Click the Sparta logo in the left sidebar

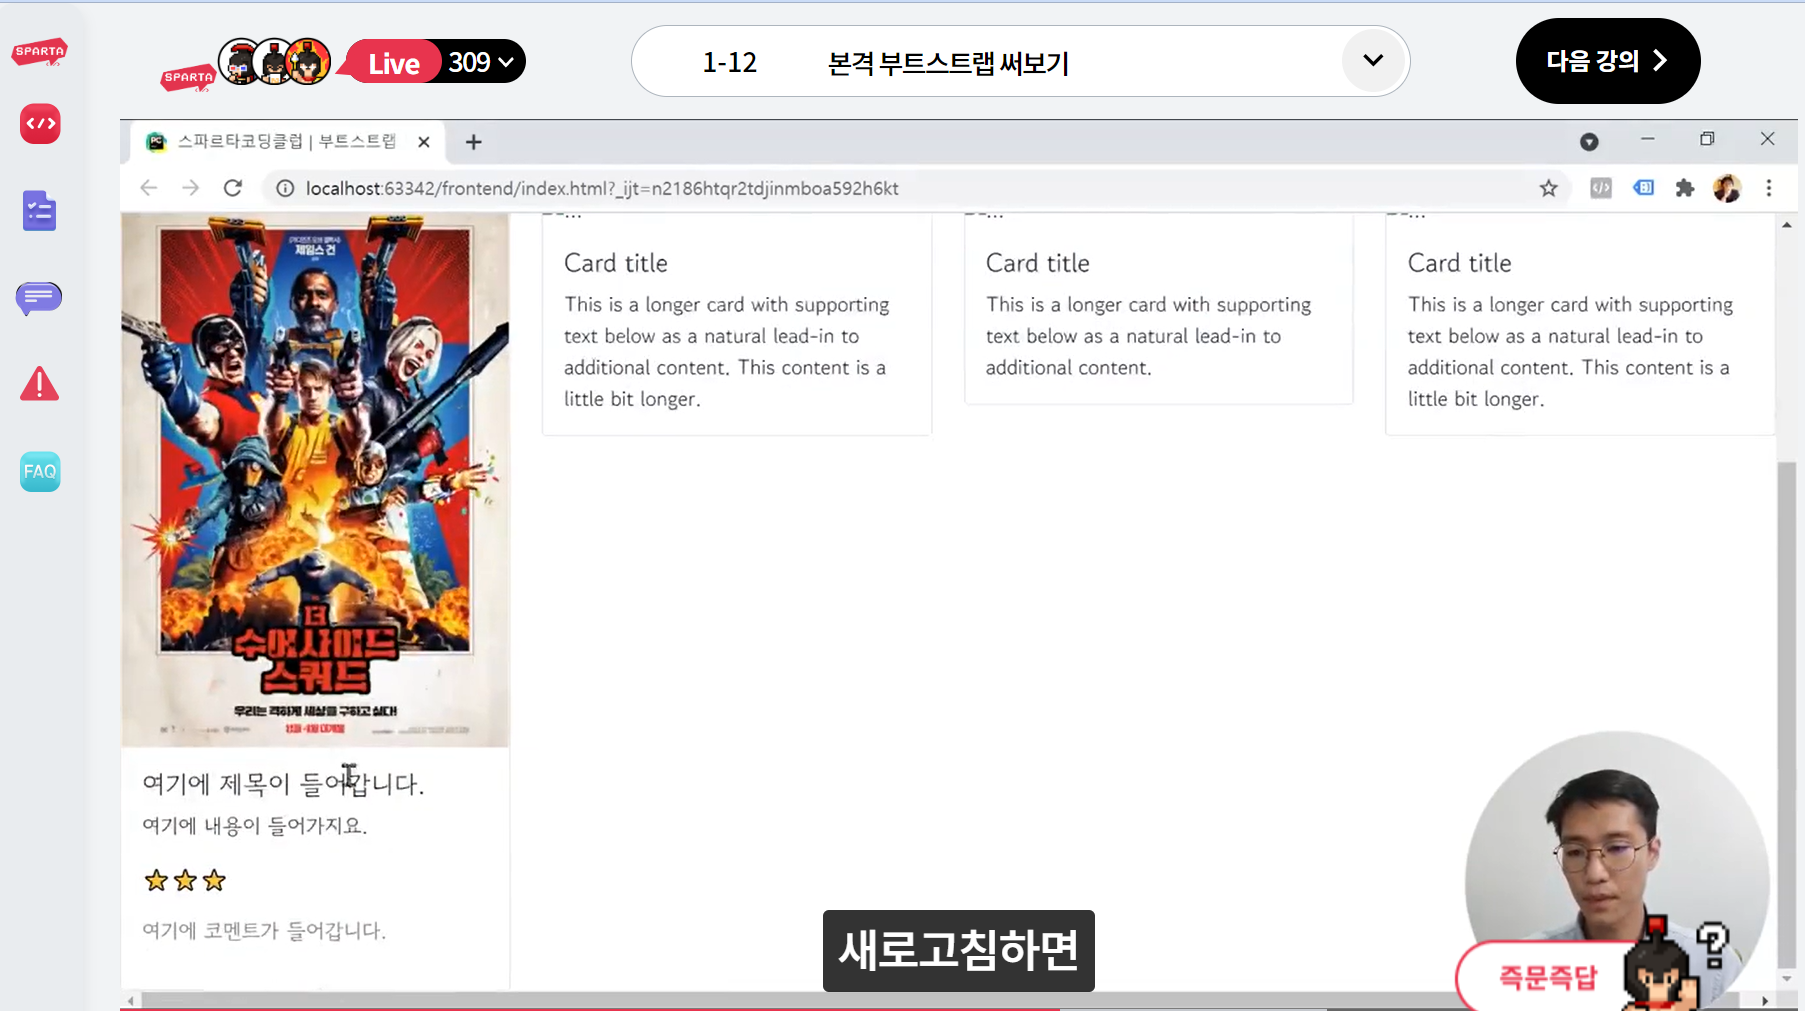[x=39, y=52]
